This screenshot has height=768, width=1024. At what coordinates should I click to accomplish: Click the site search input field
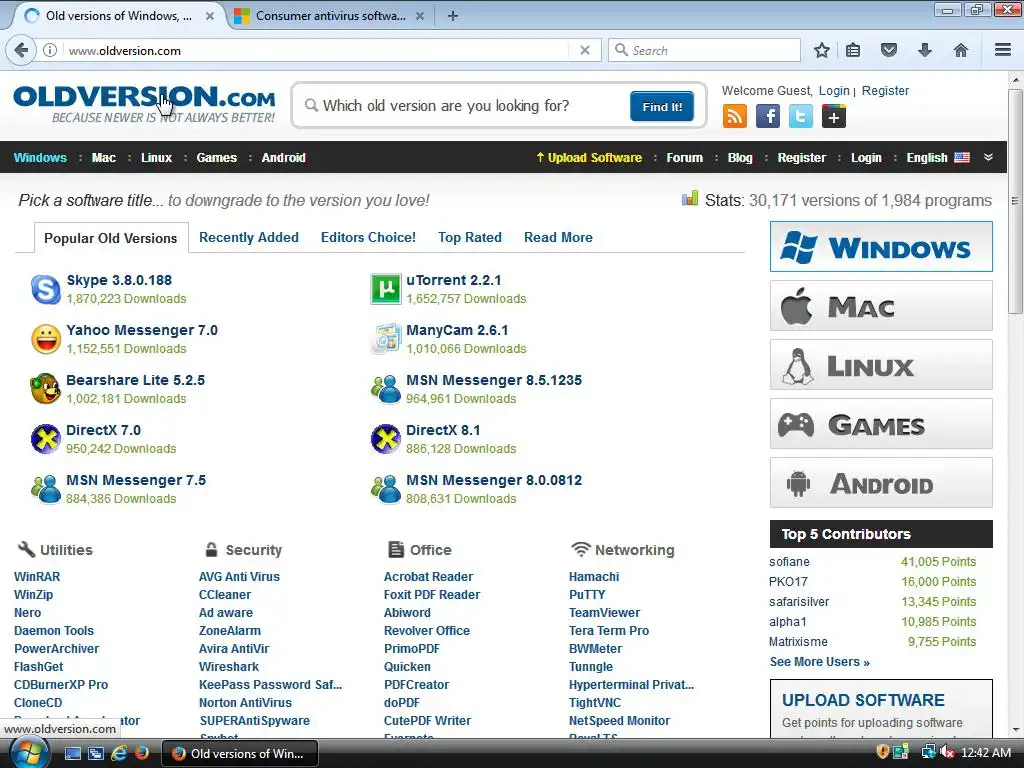[x=467, y=106]
